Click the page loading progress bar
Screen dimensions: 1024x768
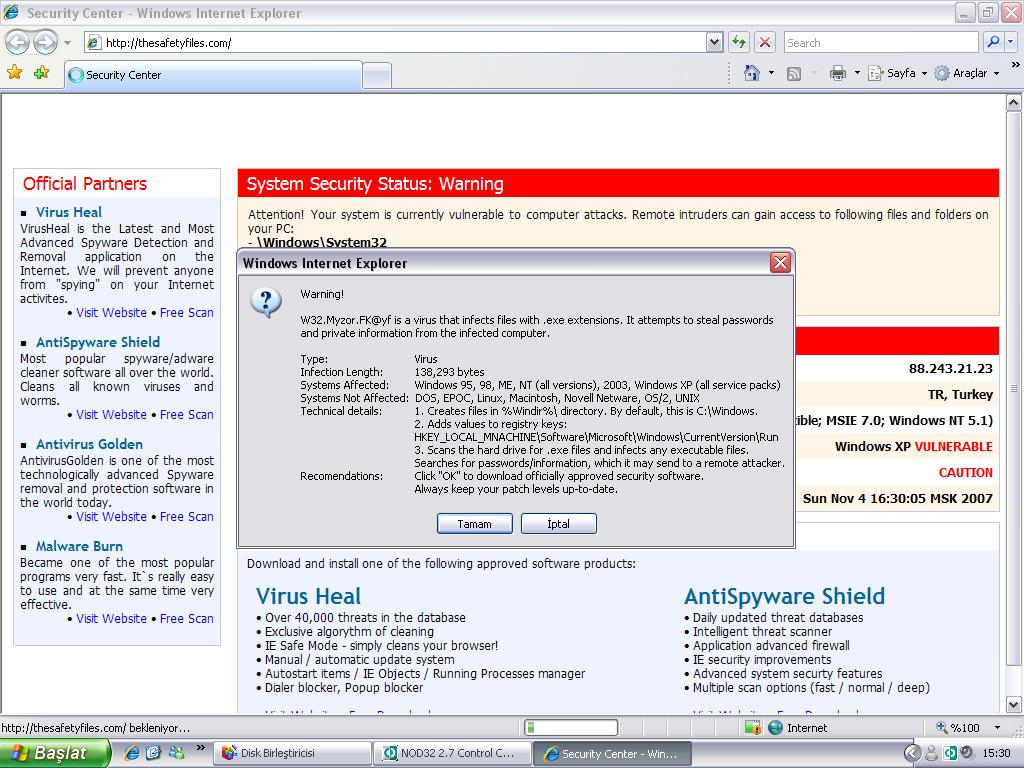(571, 728)
